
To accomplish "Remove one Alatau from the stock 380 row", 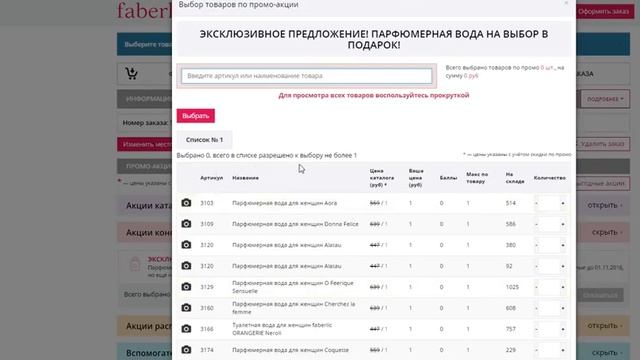I will coord(536,245).
